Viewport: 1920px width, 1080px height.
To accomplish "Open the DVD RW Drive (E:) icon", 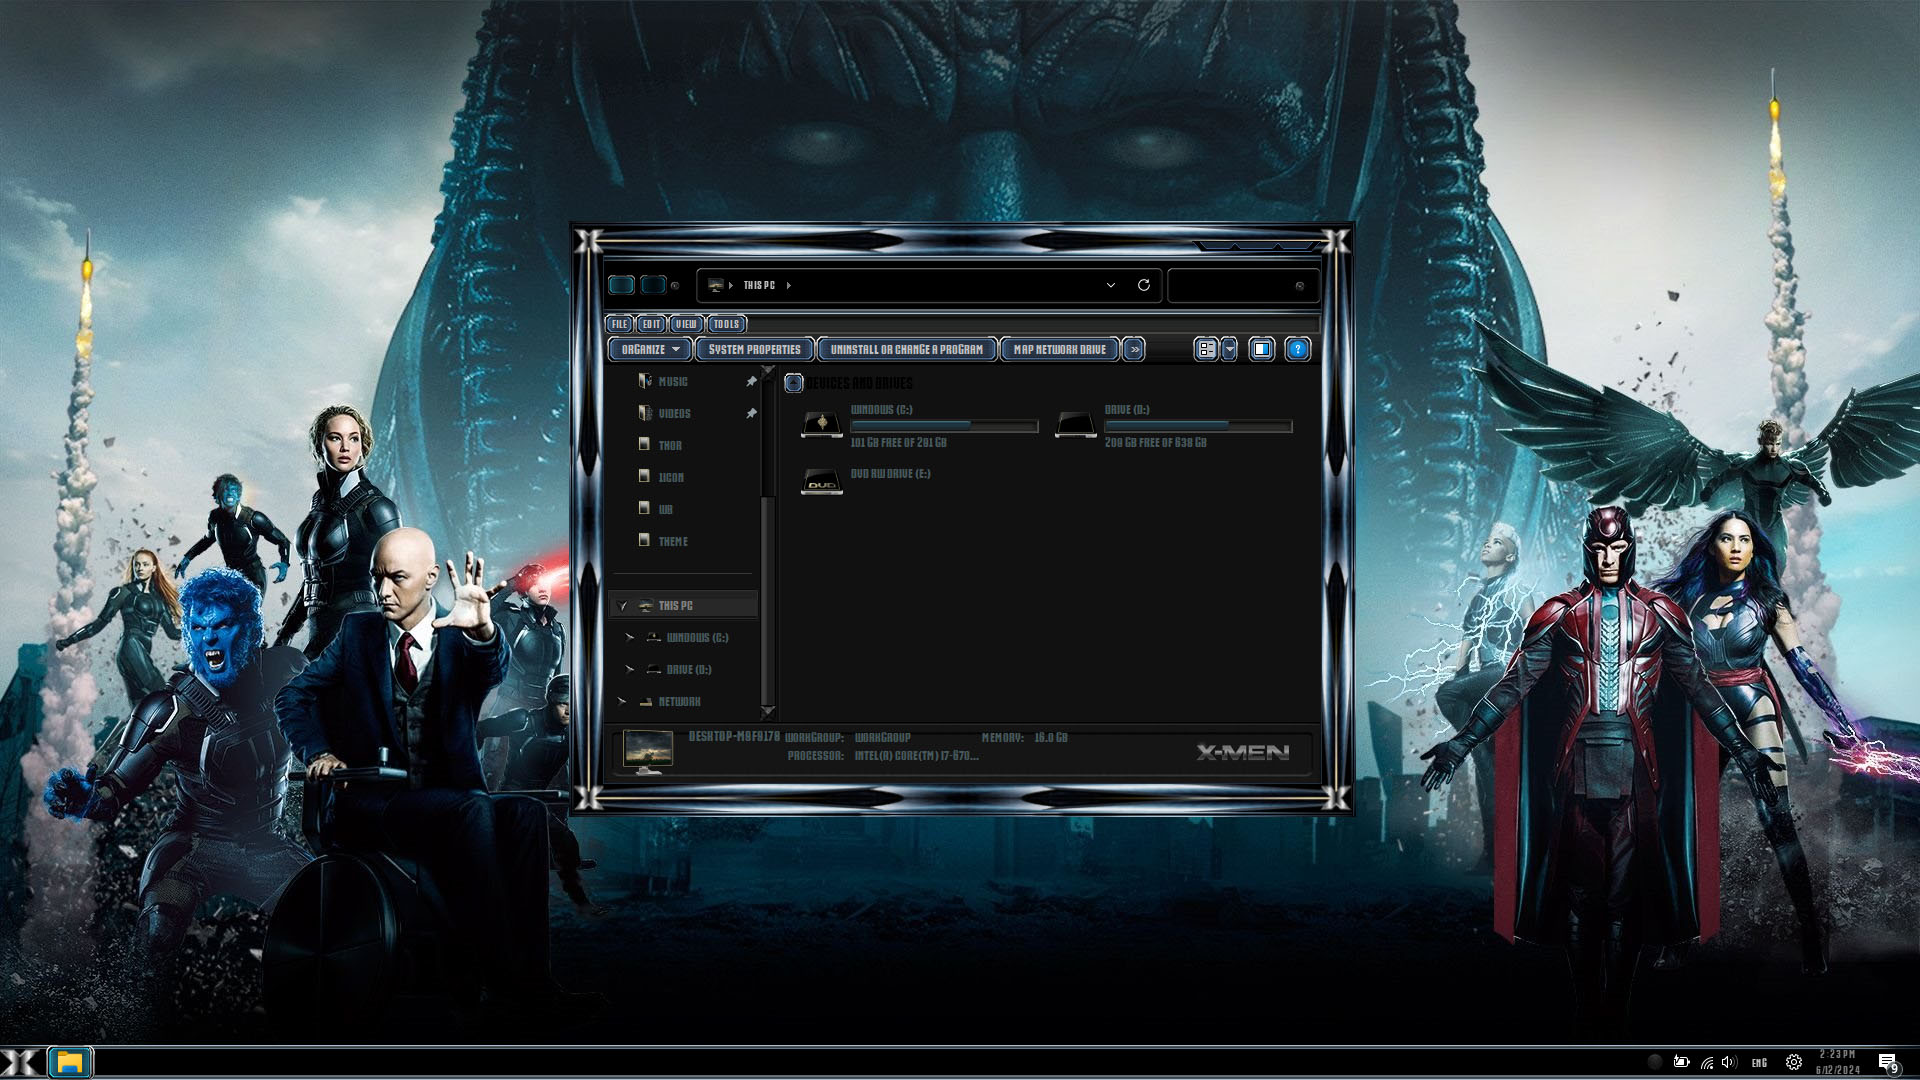I will [822, 482].
